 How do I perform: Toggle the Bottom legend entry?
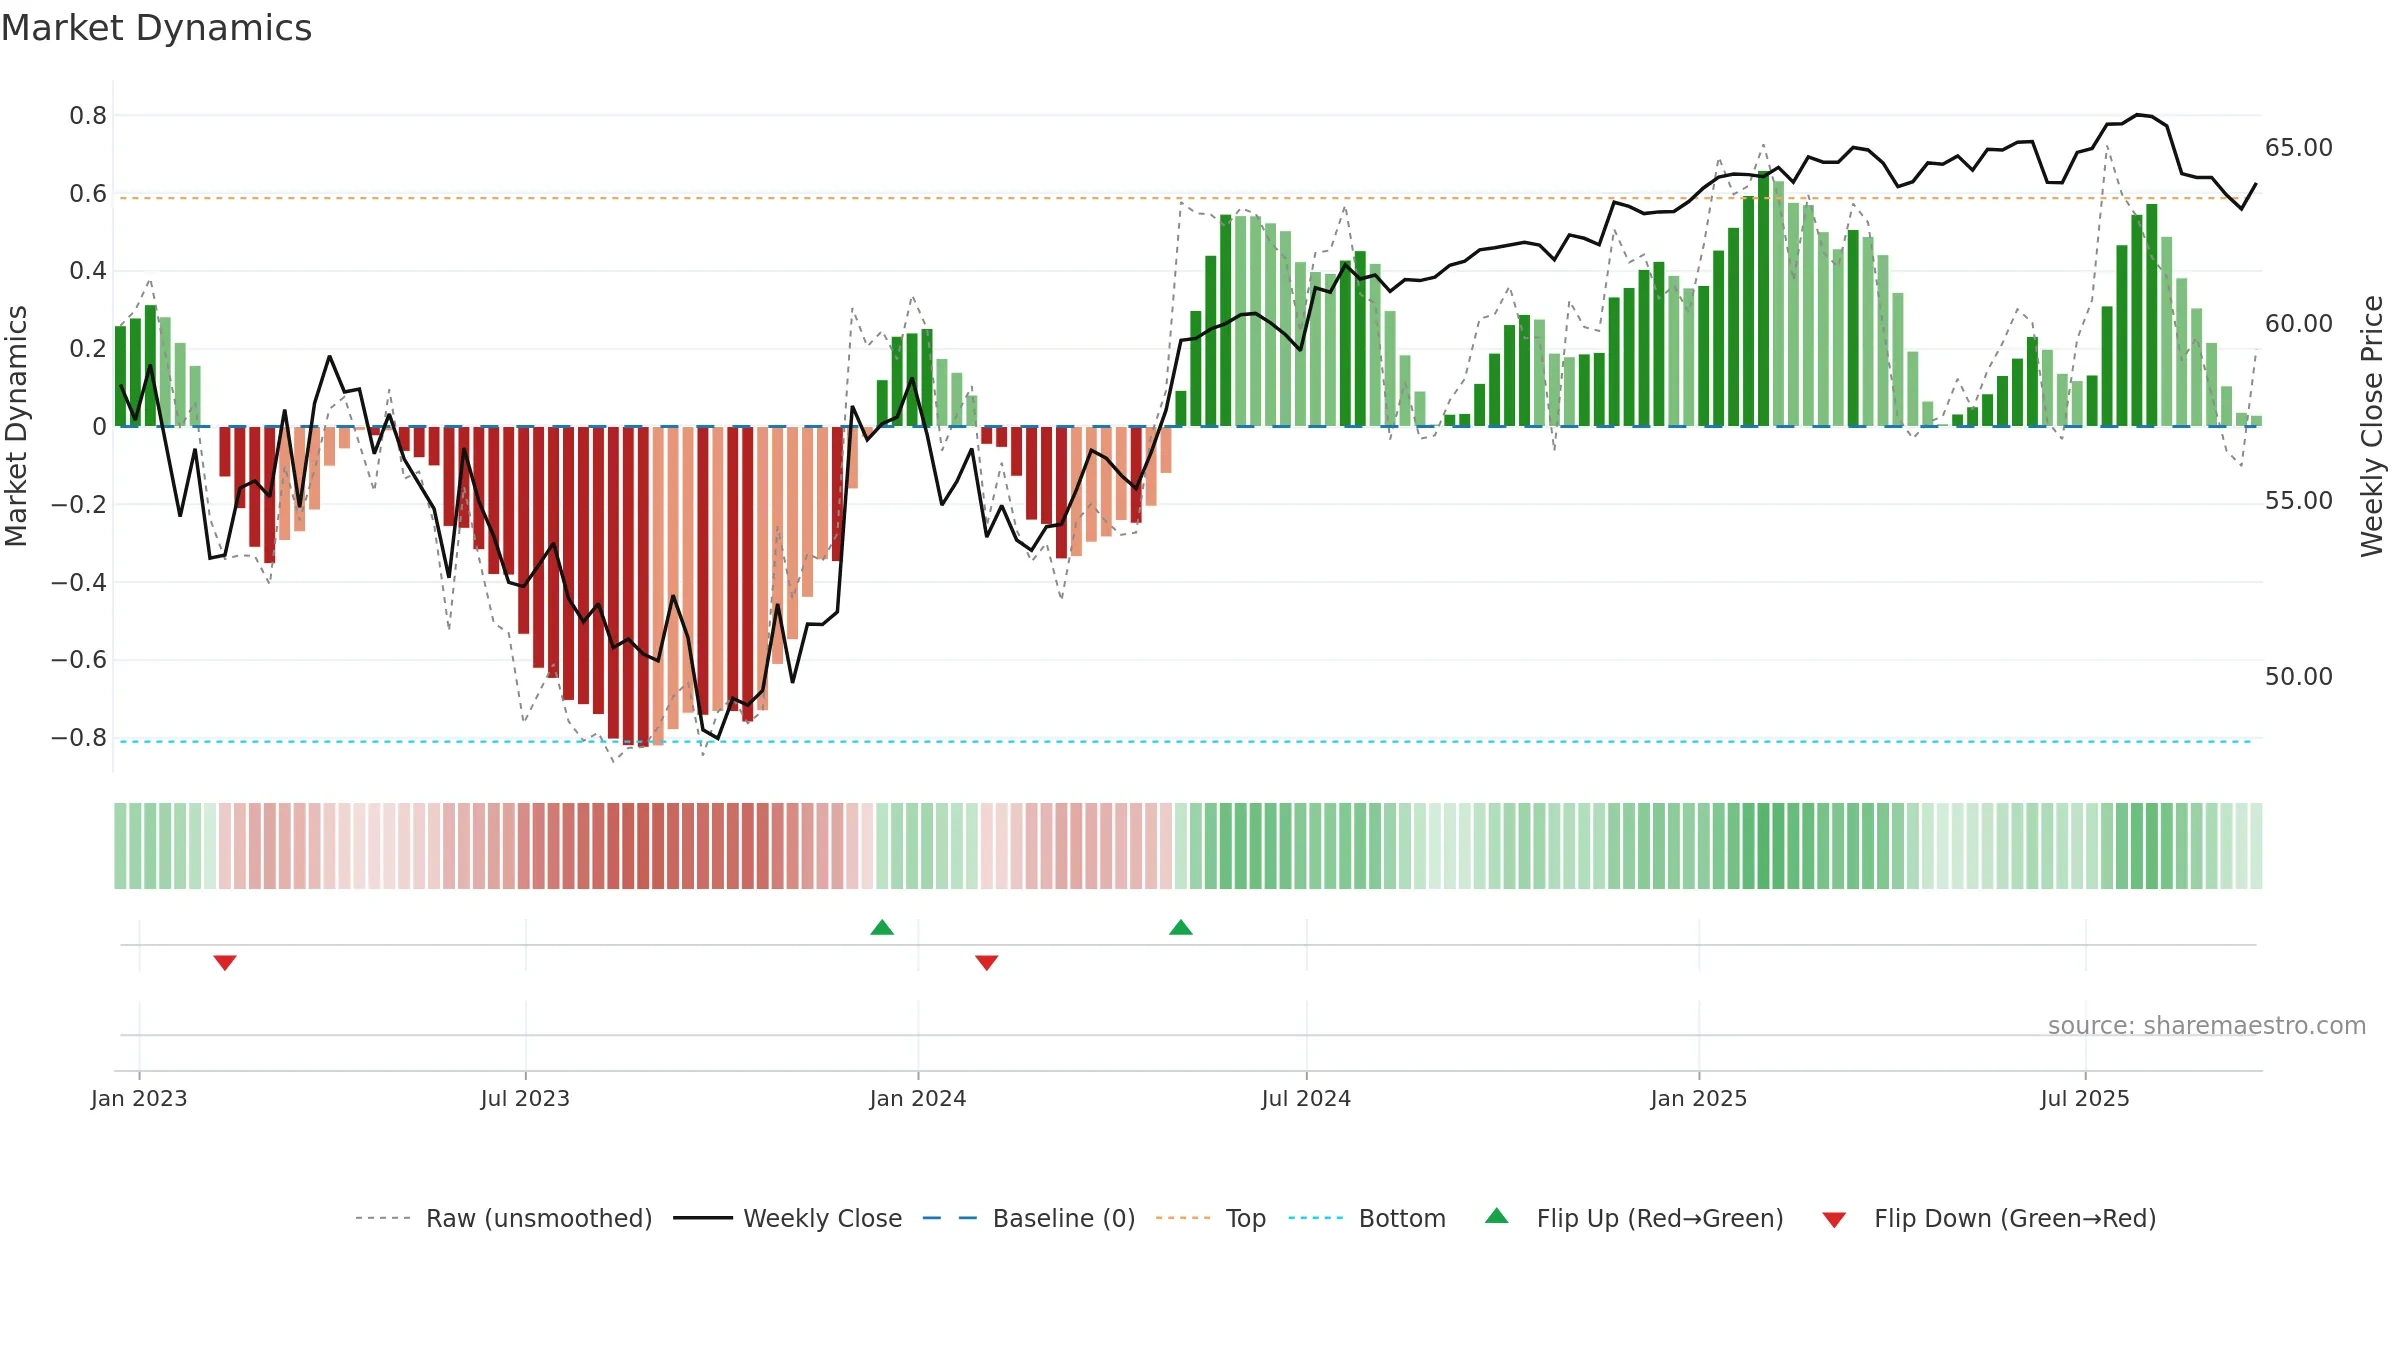pos(1367,1218)
